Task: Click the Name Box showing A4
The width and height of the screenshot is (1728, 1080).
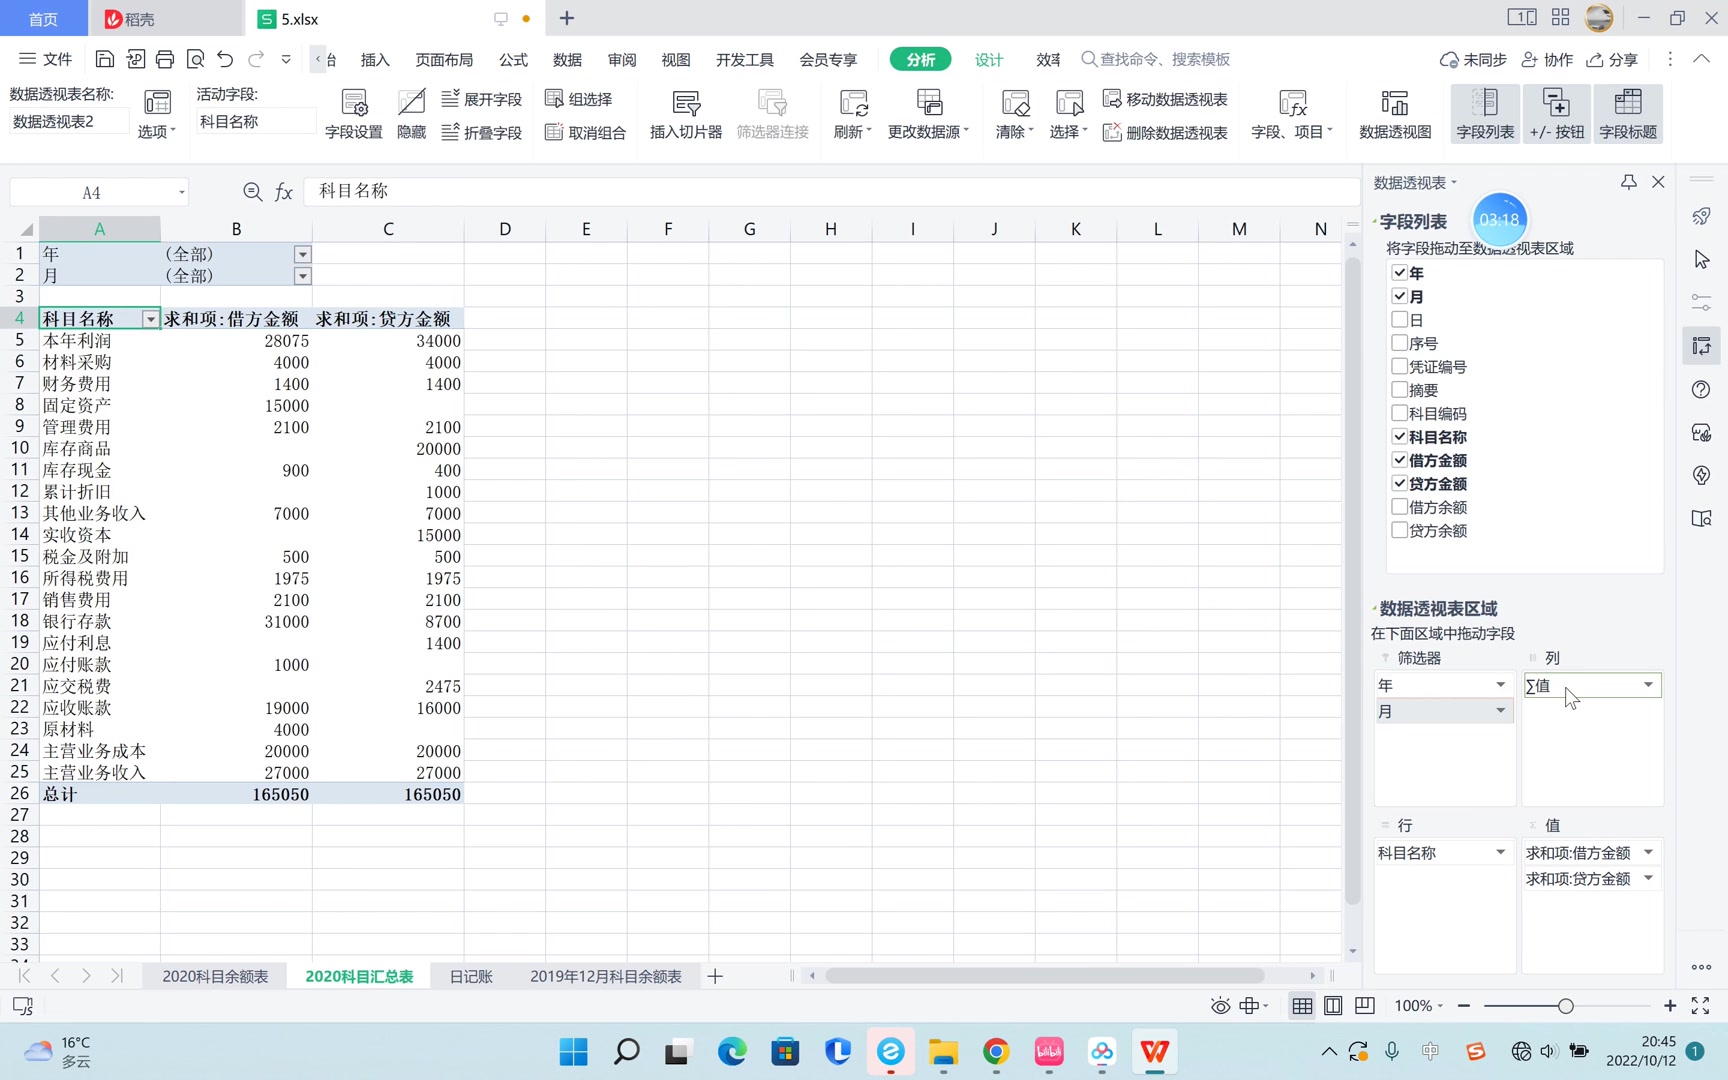Action: point(99,192)
